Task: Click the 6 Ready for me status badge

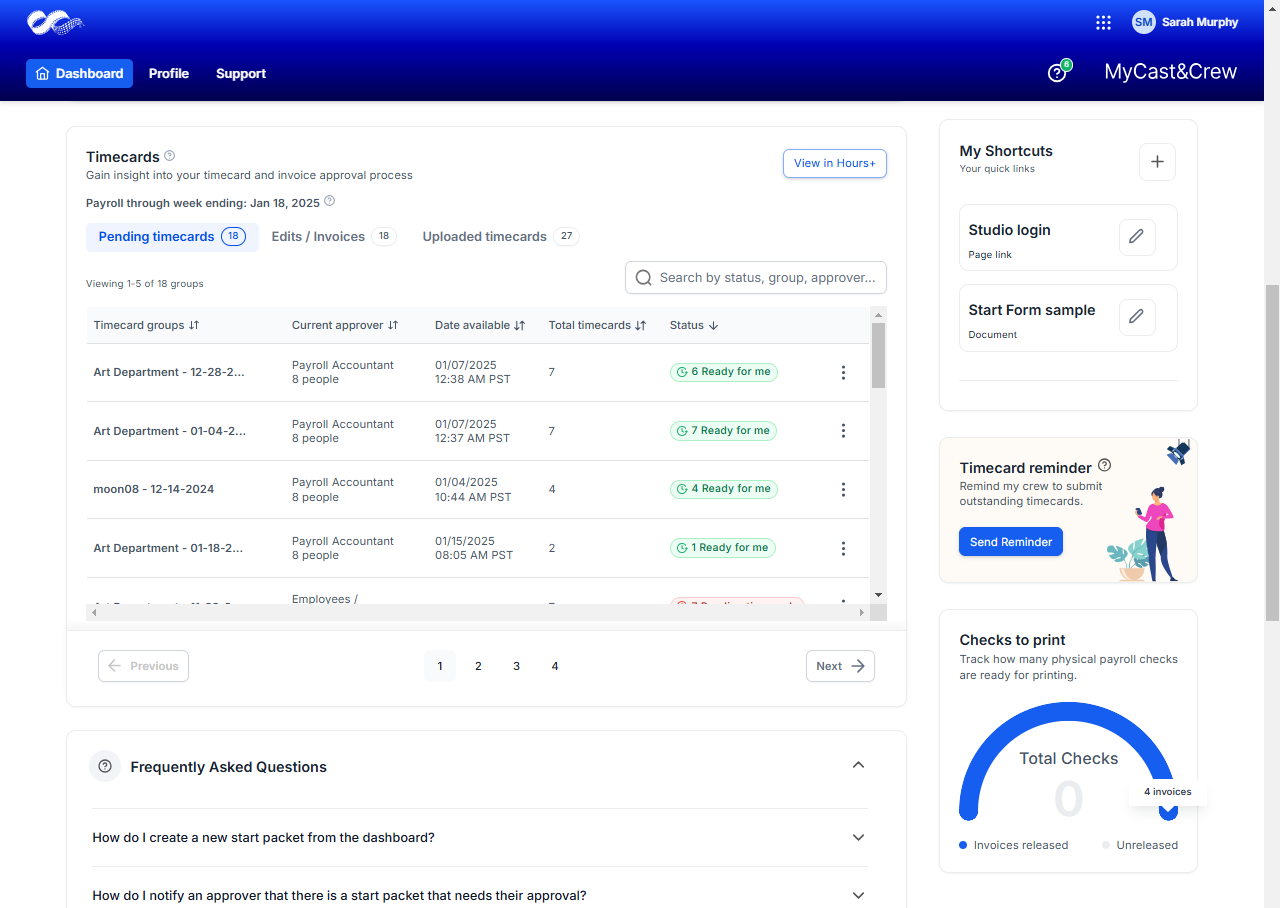Action: [724, 372]
